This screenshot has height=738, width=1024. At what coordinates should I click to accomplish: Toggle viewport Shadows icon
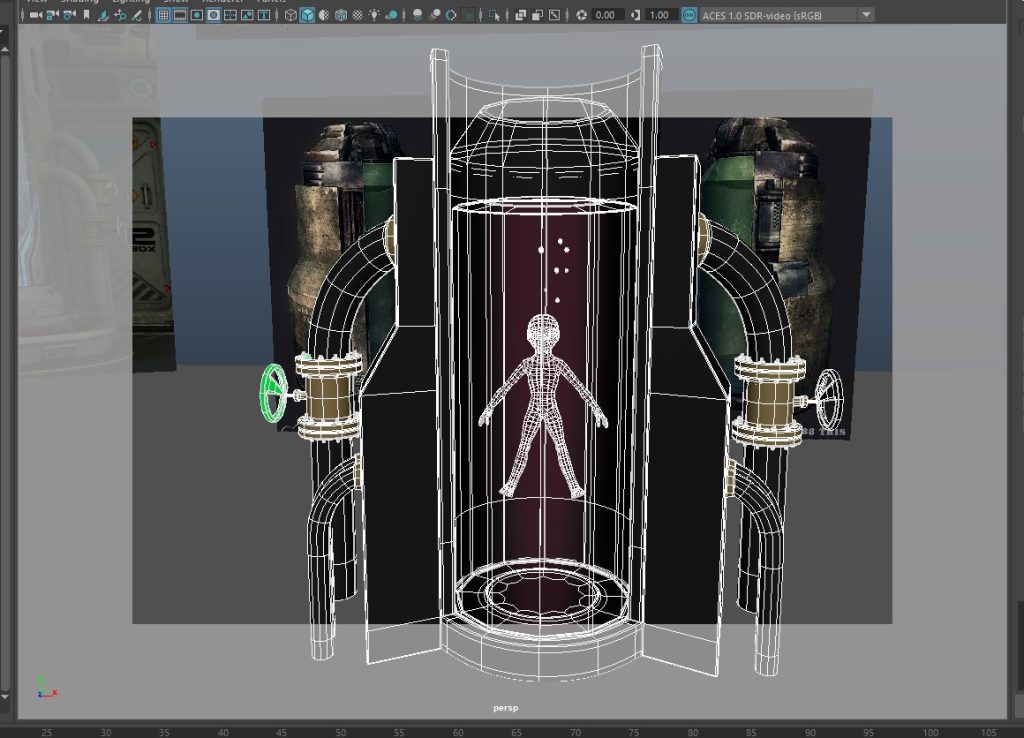click(391, 15)
